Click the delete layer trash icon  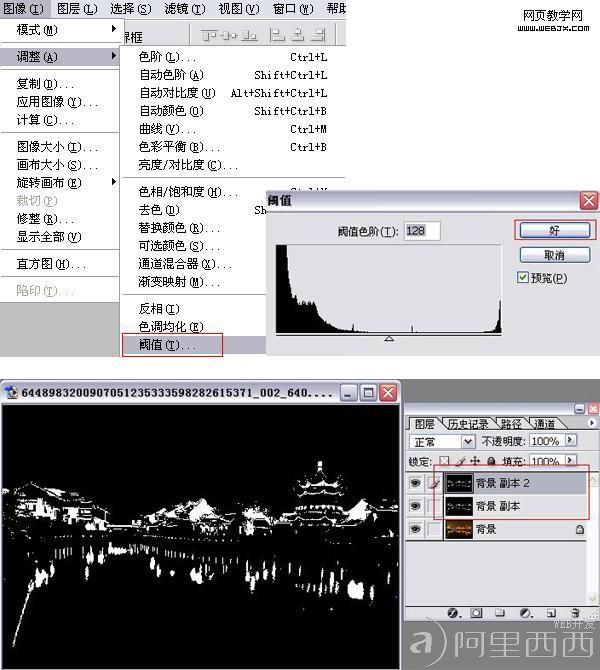(x=576, y=613)
